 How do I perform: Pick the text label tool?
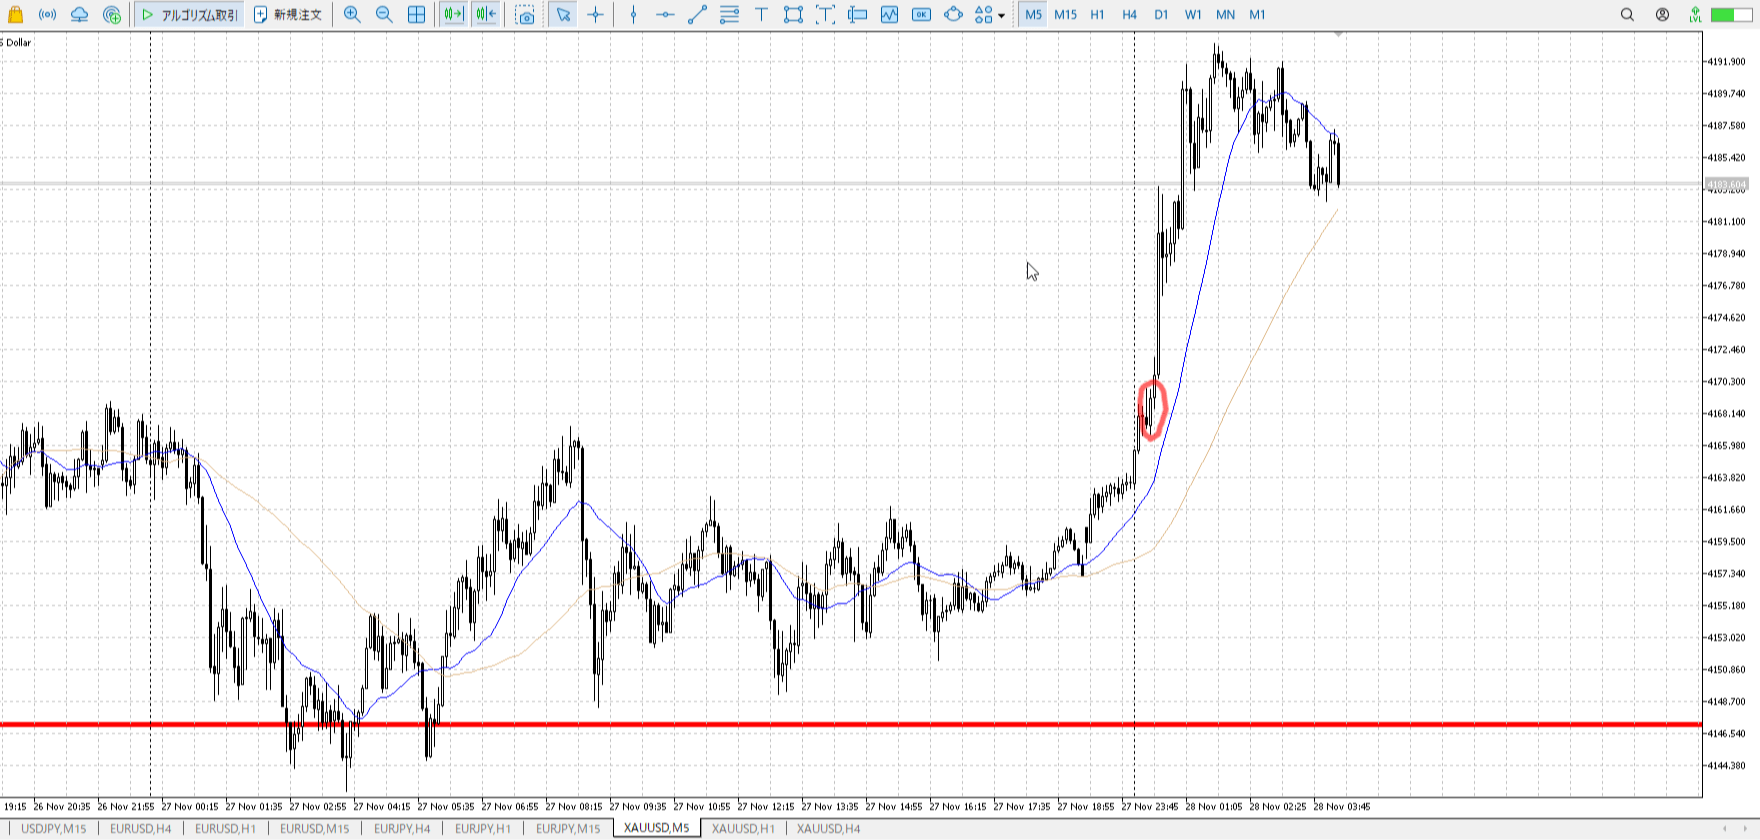pyautogui.click(x=761, y=15)
